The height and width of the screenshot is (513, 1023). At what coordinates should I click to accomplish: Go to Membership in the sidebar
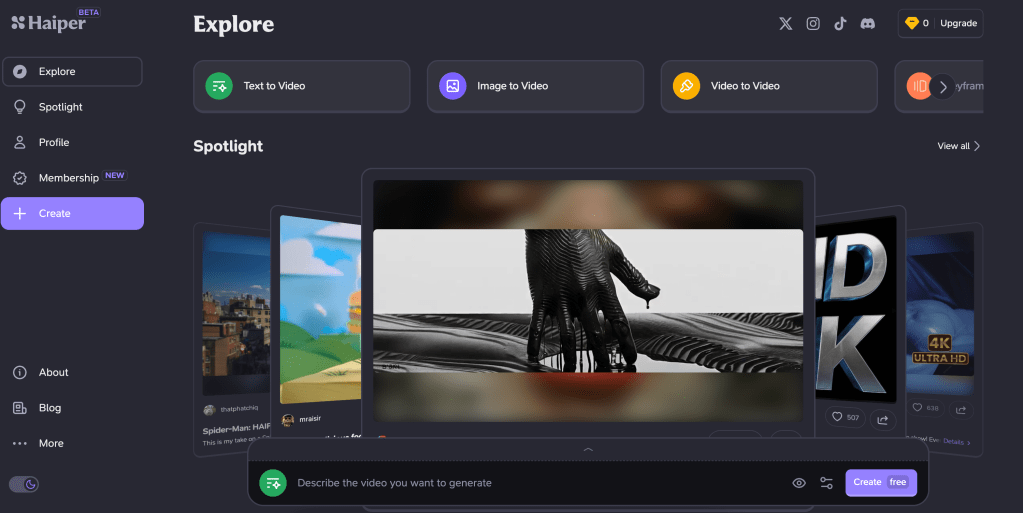(x=68, y=178)
